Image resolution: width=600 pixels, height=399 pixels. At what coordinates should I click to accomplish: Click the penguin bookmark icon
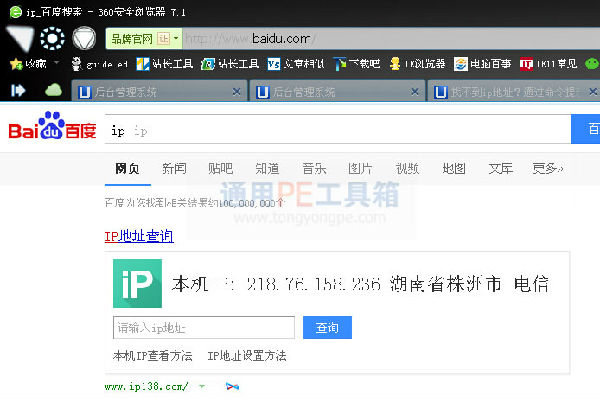(x=77, y=64)
